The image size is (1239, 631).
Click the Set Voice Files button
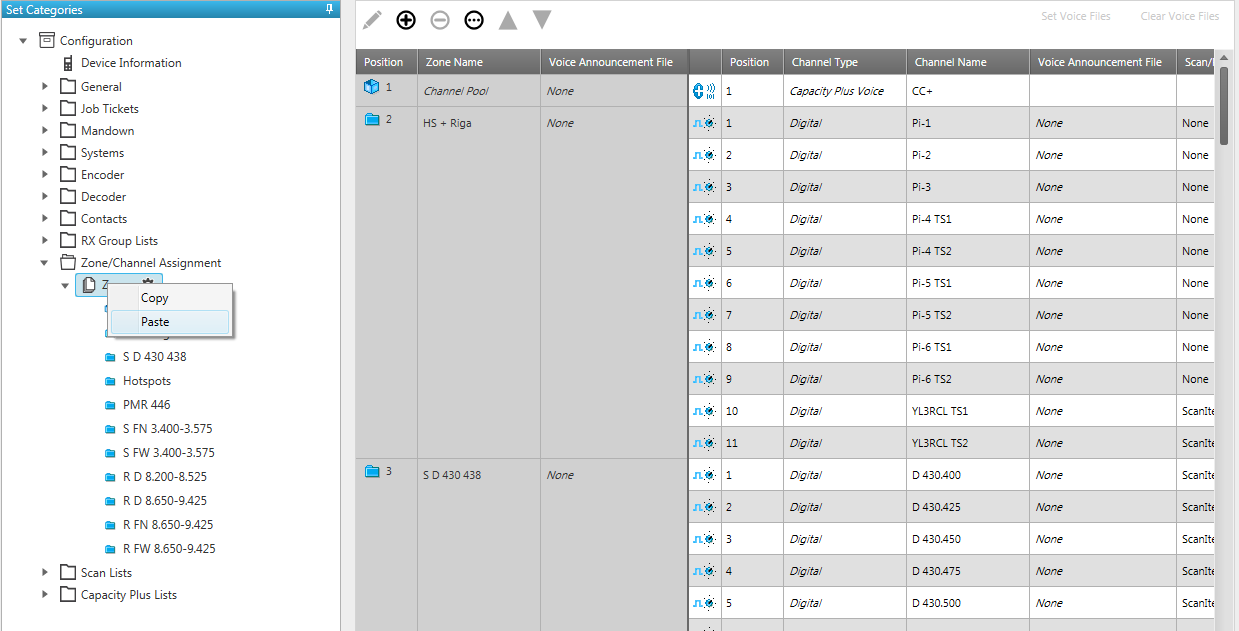(1075, 17)
